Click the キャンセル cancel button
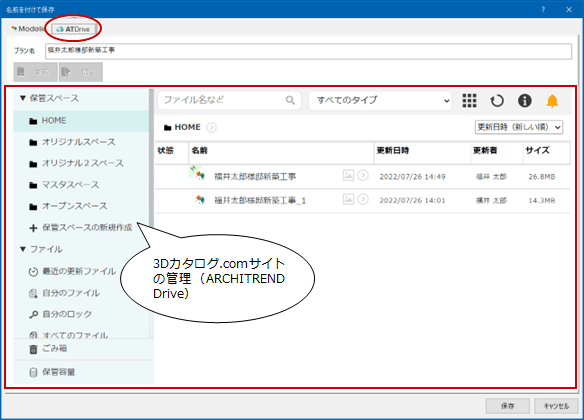 [x=556, y=406]
